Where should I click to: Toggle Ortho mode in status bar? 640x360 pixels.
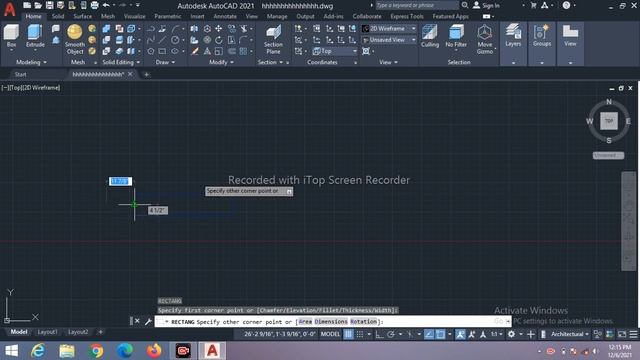point(379,334)
